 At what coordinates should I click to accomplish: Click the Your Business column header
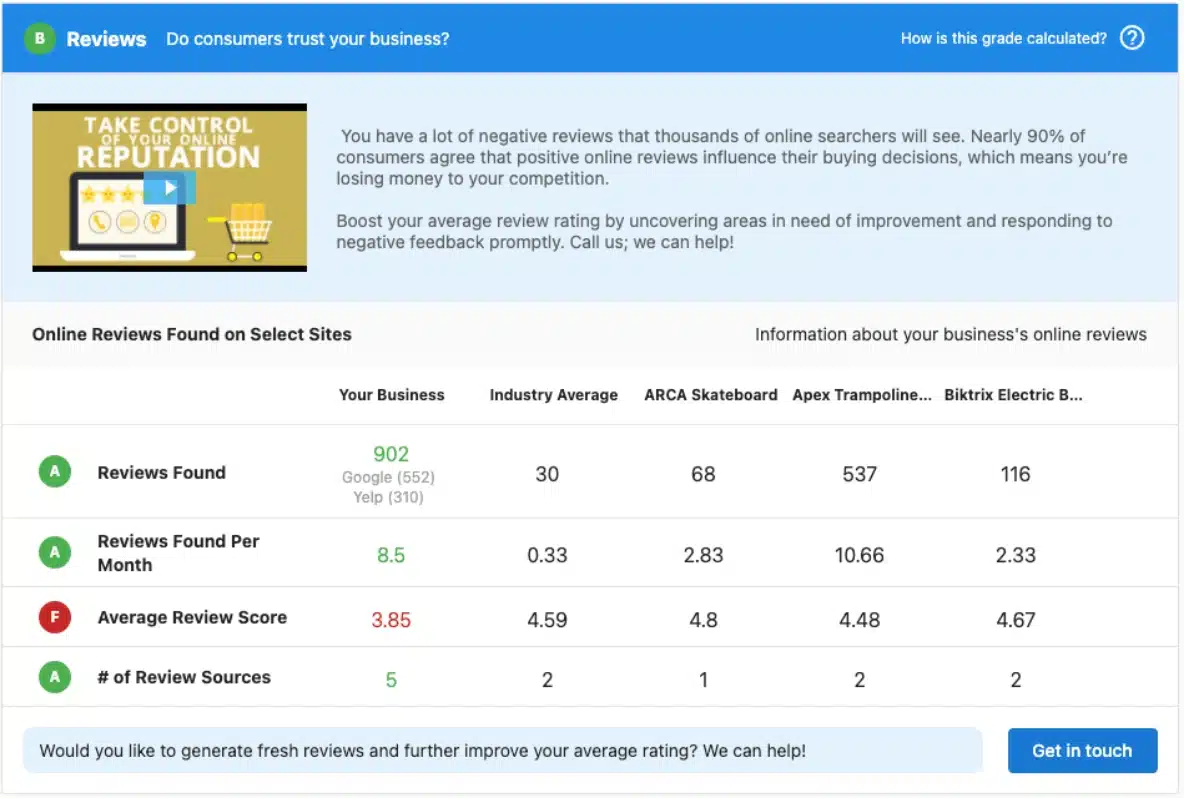coord(391,394)
